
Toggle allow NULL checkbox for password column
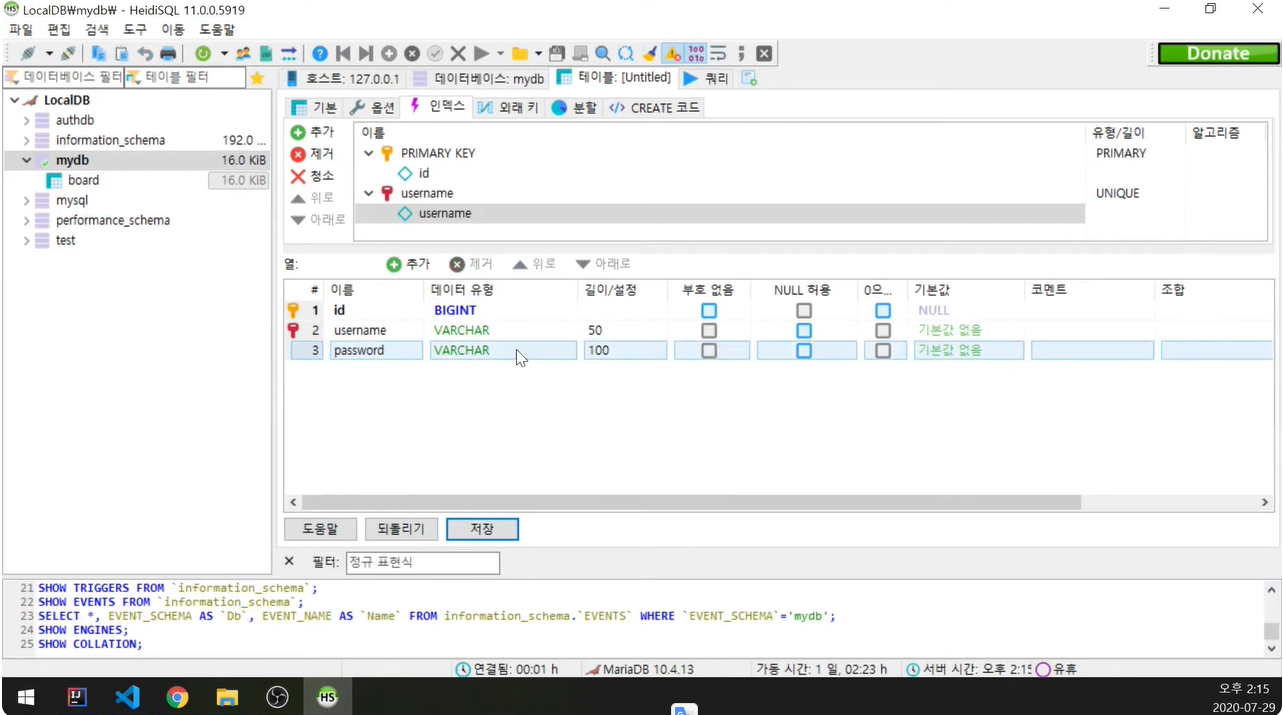(804, 350)
